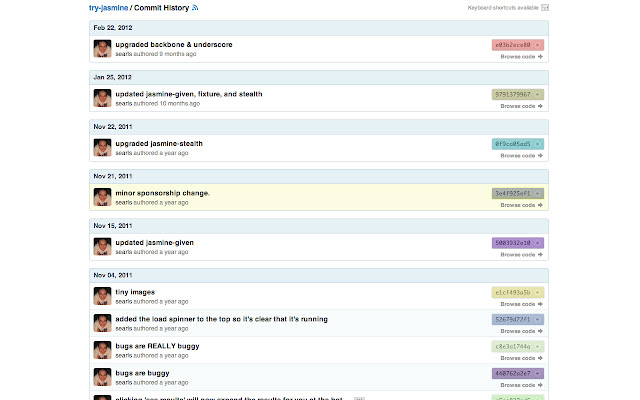640x400 pixels.
Task: Click the arrow icon on the teal commit badge
Action: tap(538, 144)
